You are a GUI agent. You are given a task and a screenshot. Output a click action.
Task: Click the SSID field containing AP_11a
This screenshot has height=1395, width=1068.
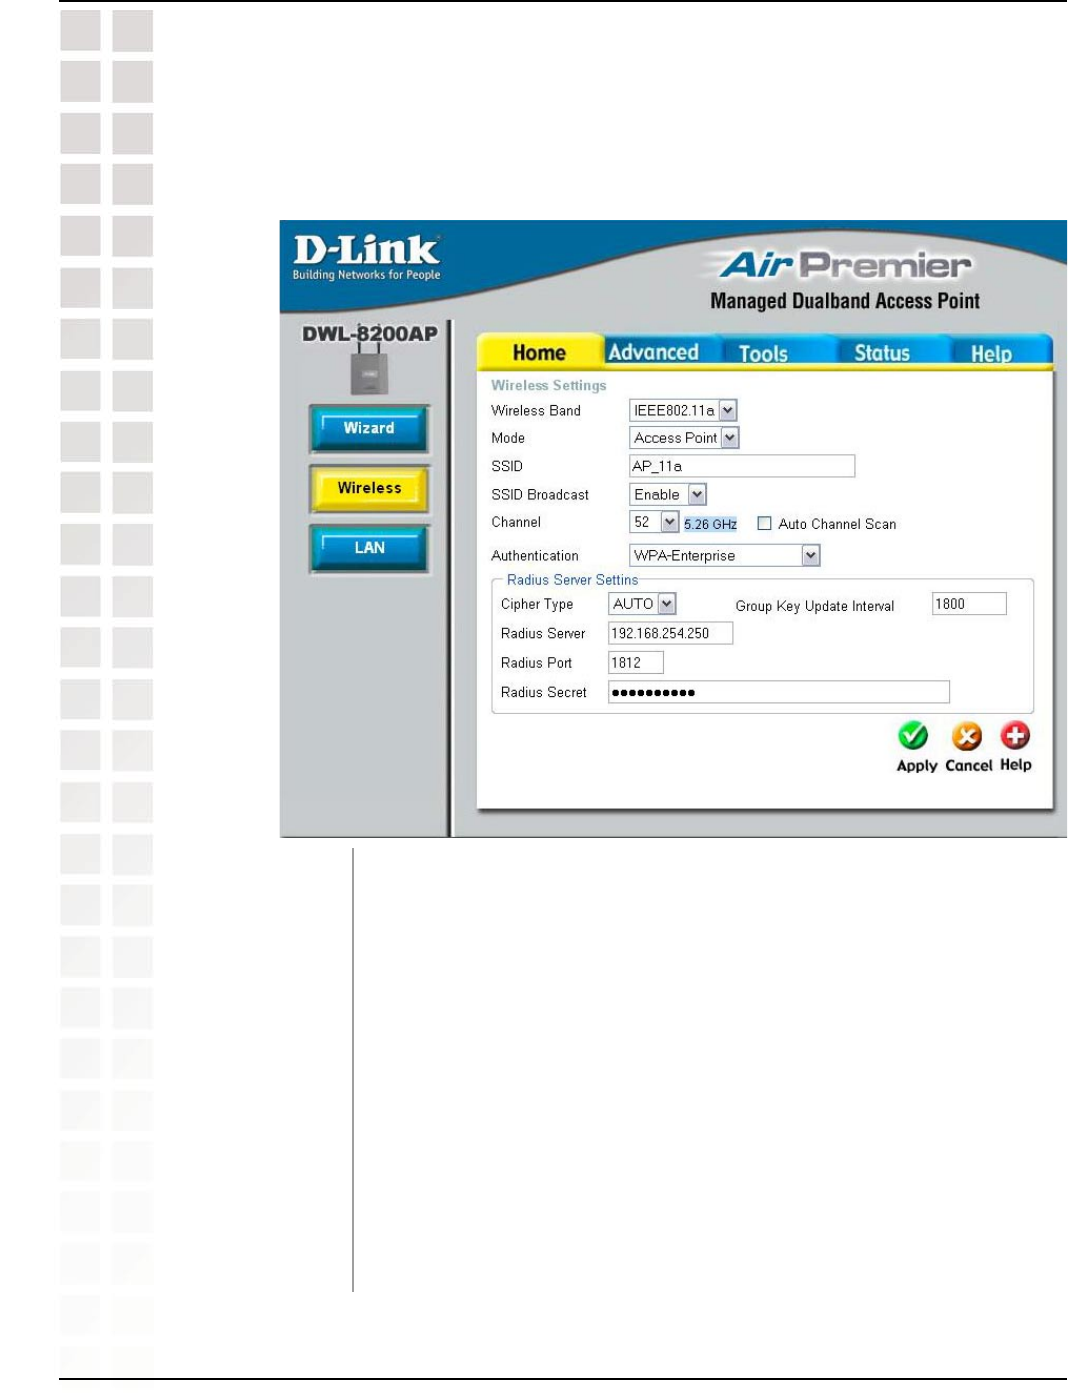tap(742, 466)
